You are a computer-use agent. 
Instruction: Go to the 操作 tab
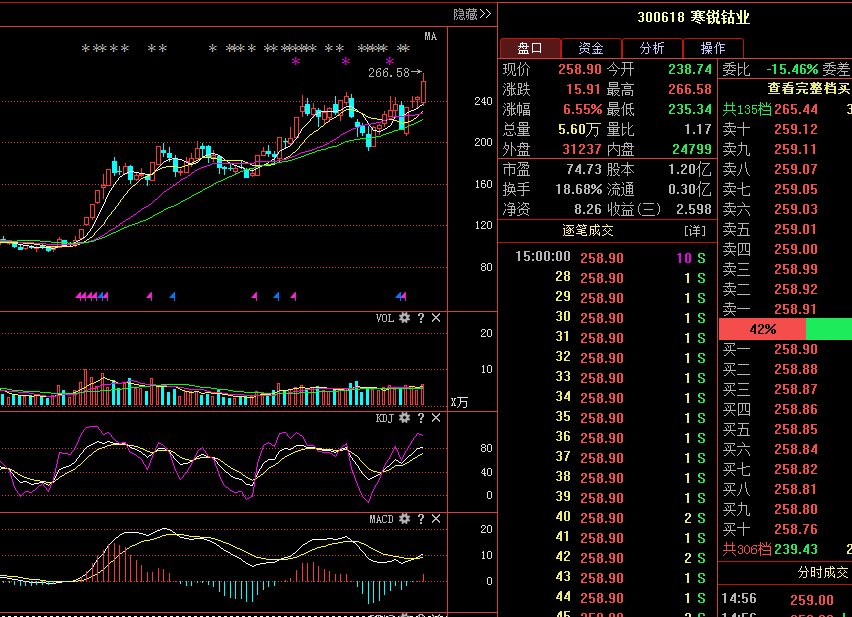click(x=713, y=48)
